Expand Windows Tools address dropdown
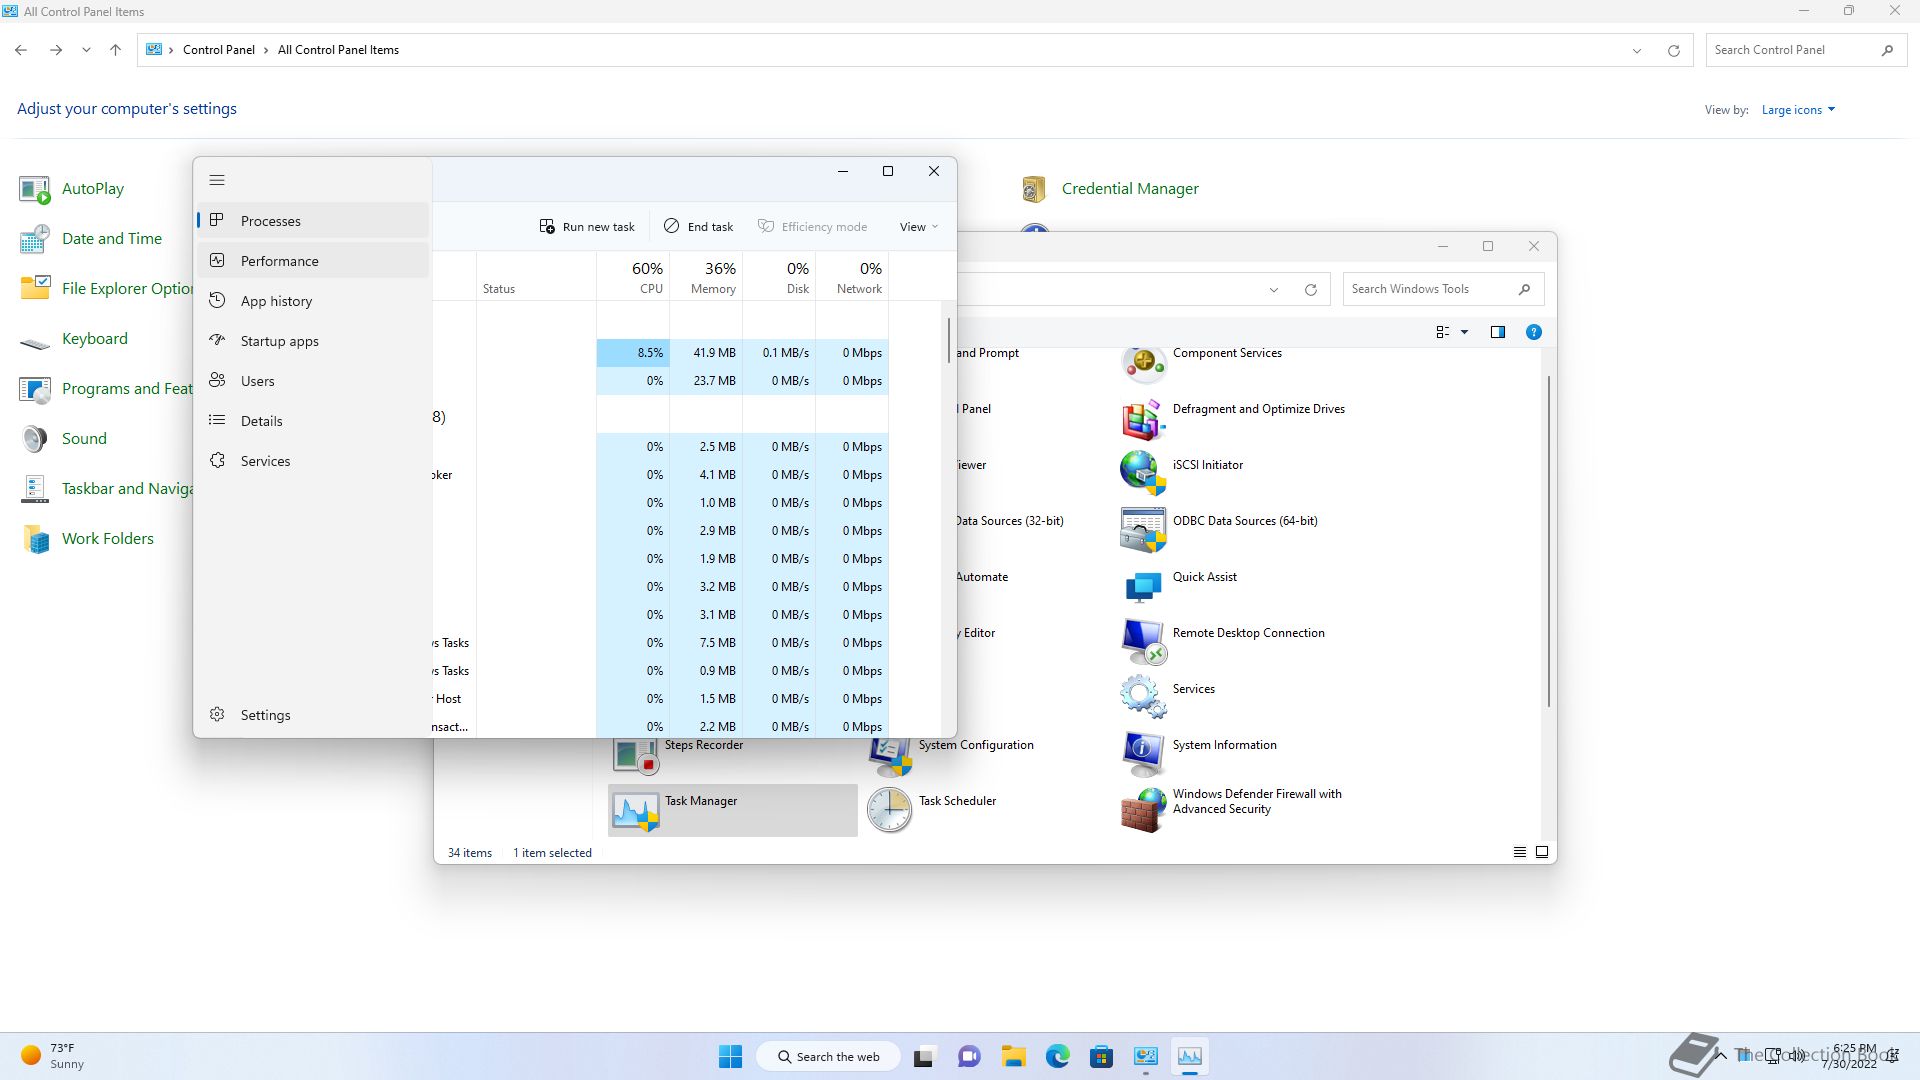Image resolution: width=1920 pixels, height=1080 pixels. 1273,290
